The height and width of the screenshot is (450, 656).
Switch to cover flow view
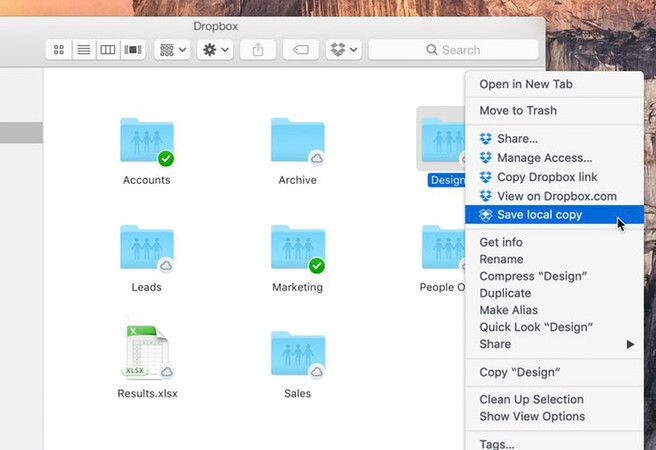pos(133,50)
